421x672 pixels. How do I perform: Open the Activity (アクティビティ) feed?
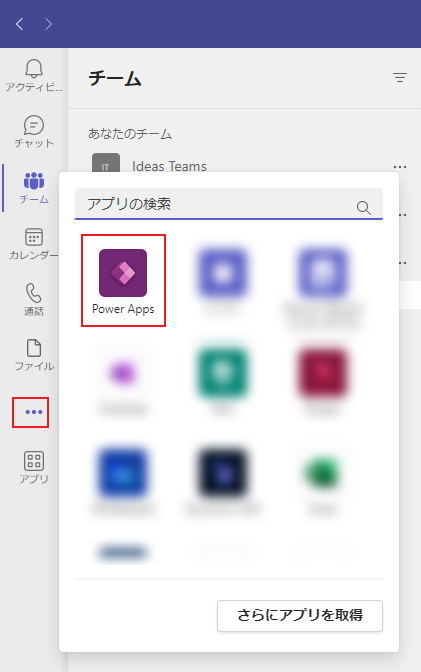[x=34, y=76]
